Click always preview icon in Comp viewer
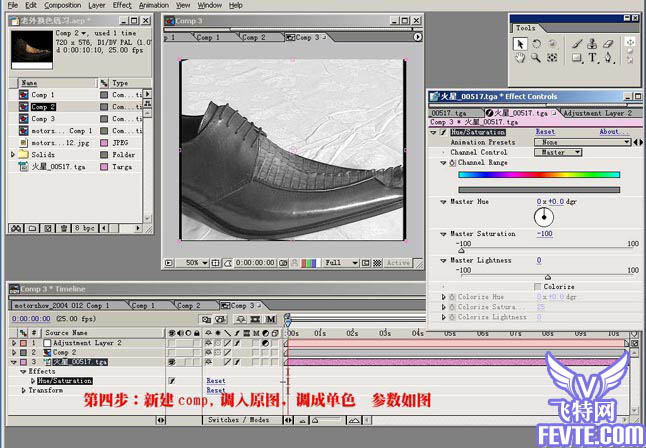 tap(169, 263)
